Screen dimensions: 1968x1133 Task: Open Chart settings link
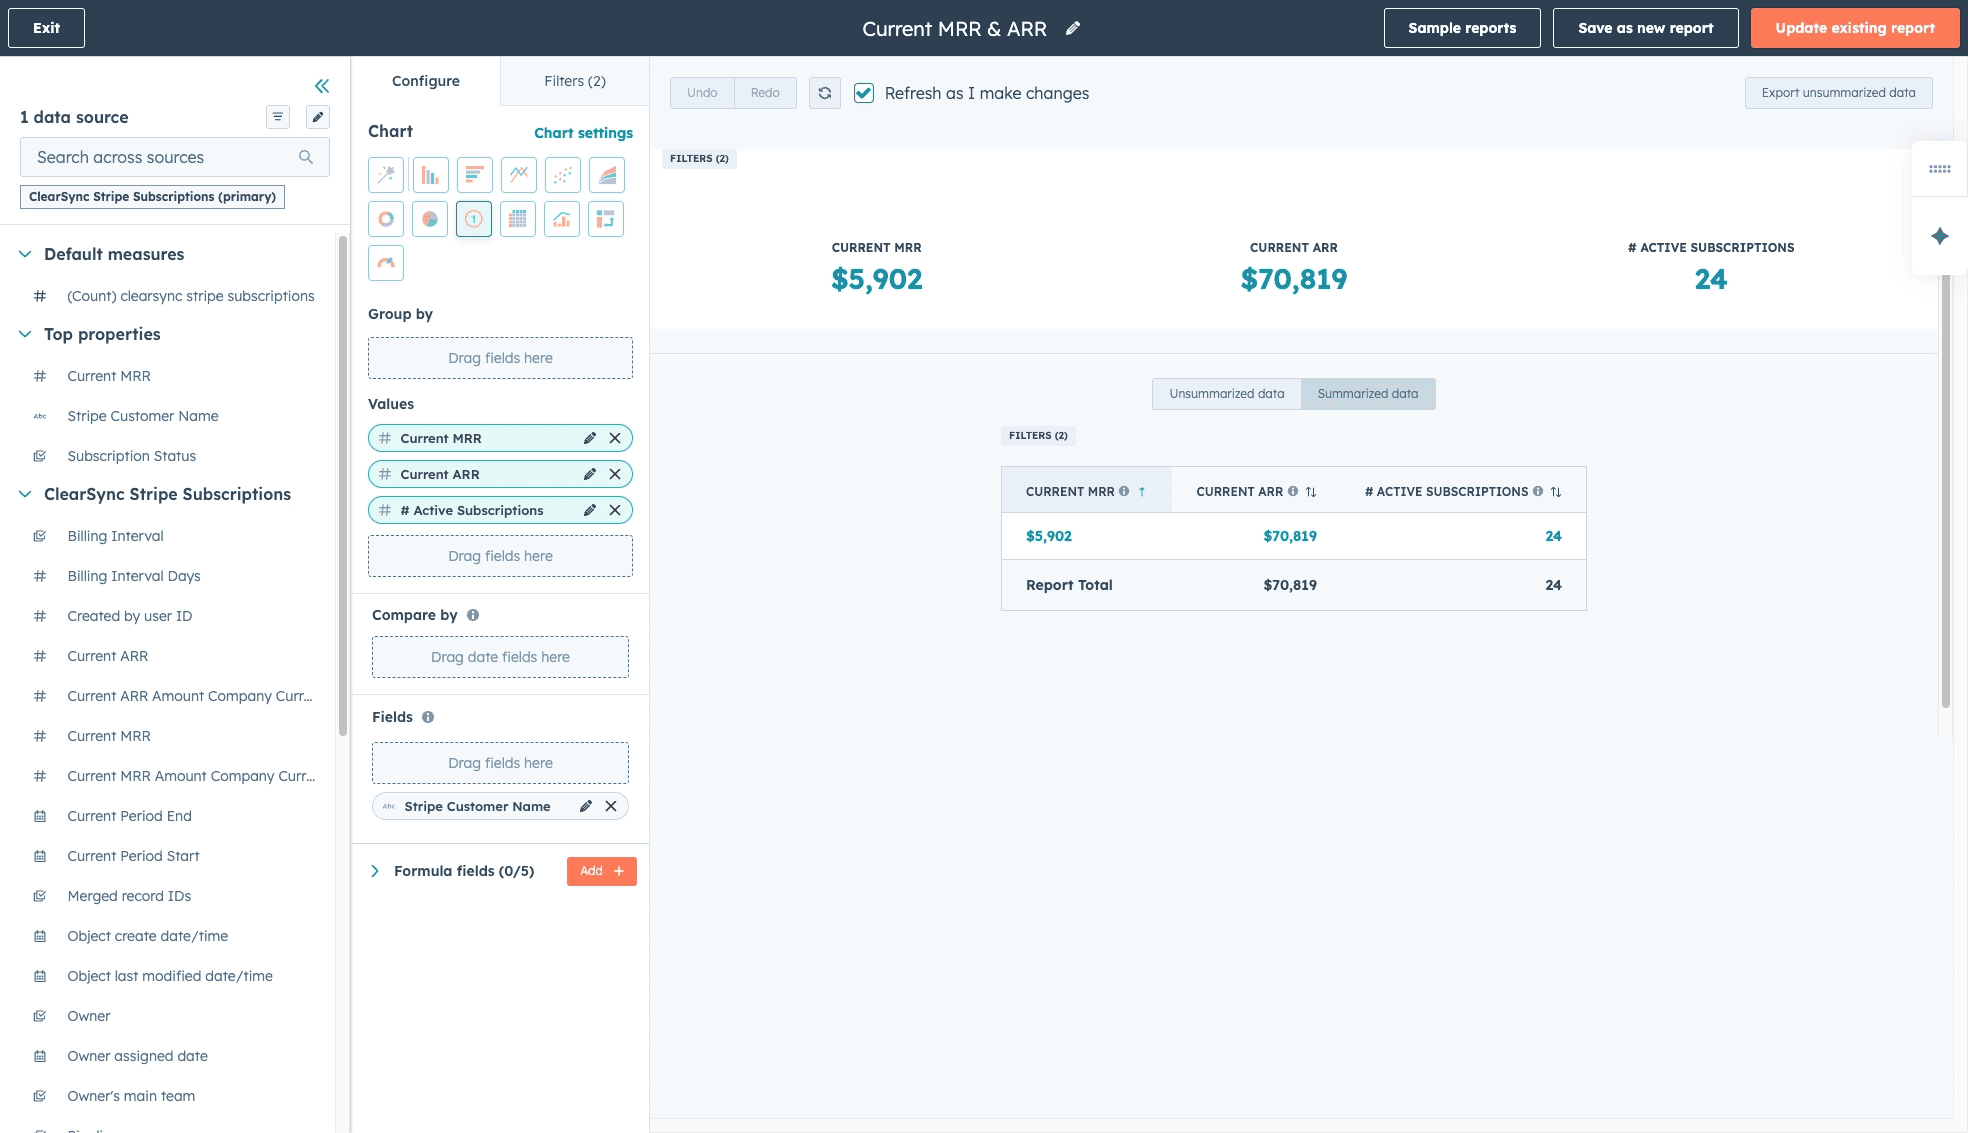coord(583,133)
